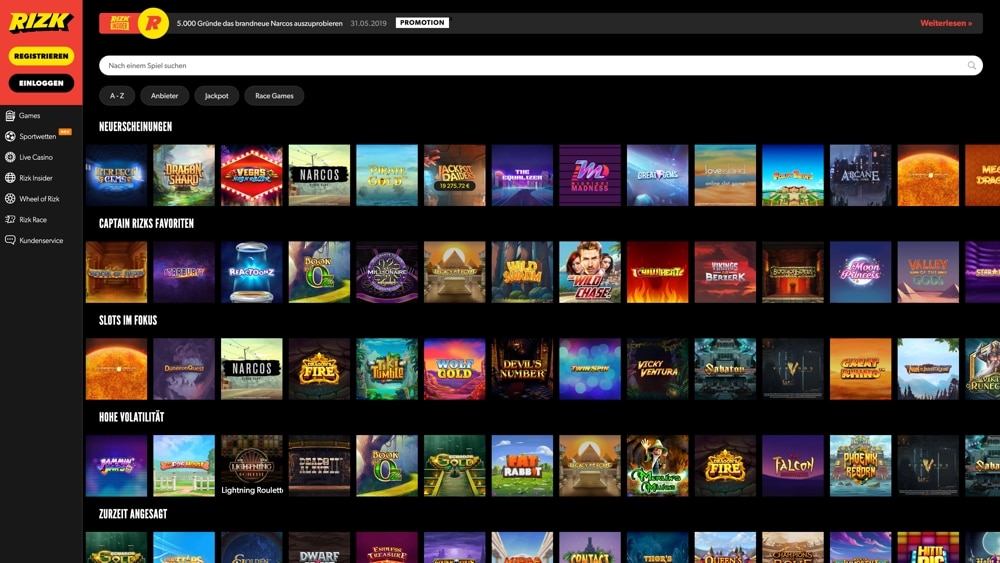The width and height of the screenshot is (1000, 563).
Task: Open Wheel of Rizk menu item
Action: [x=41, y=199]
